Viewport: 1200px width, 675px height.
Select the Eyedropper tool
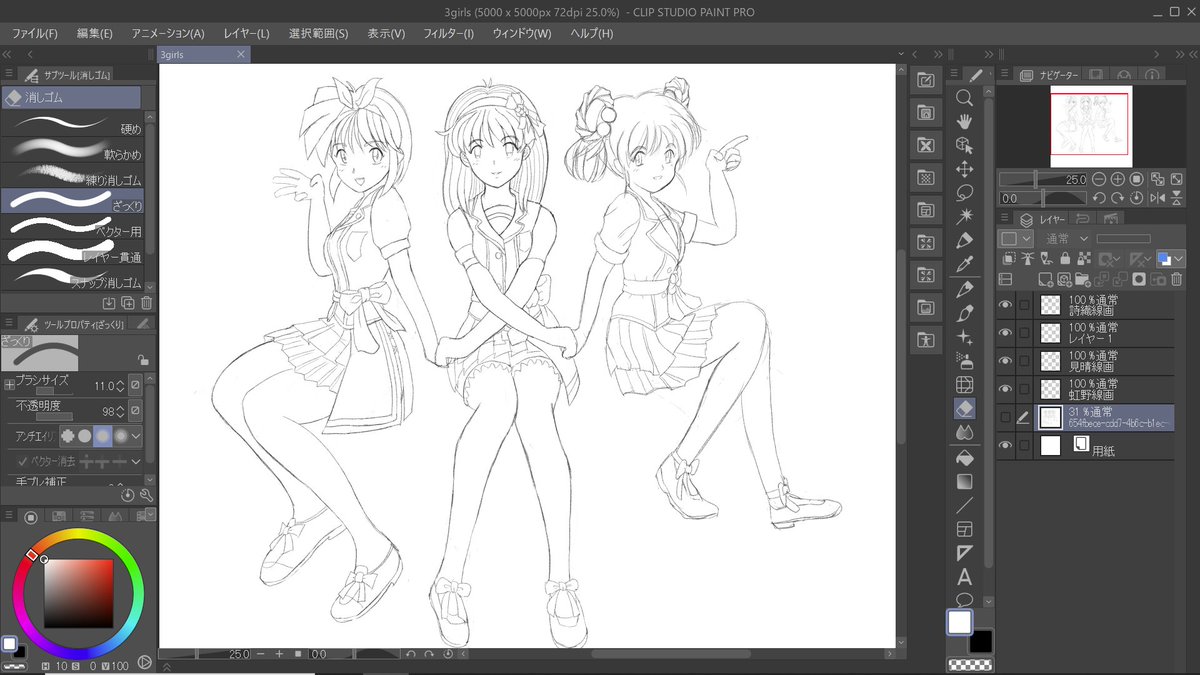(x=965, y=265)
